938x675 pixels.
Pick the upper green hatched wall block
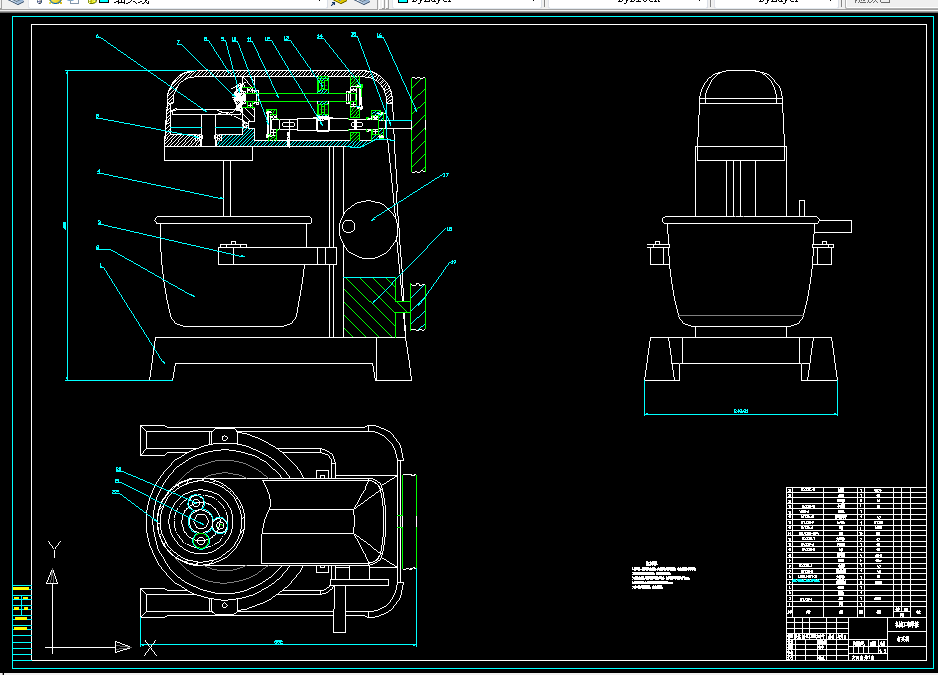pos(418,124)
